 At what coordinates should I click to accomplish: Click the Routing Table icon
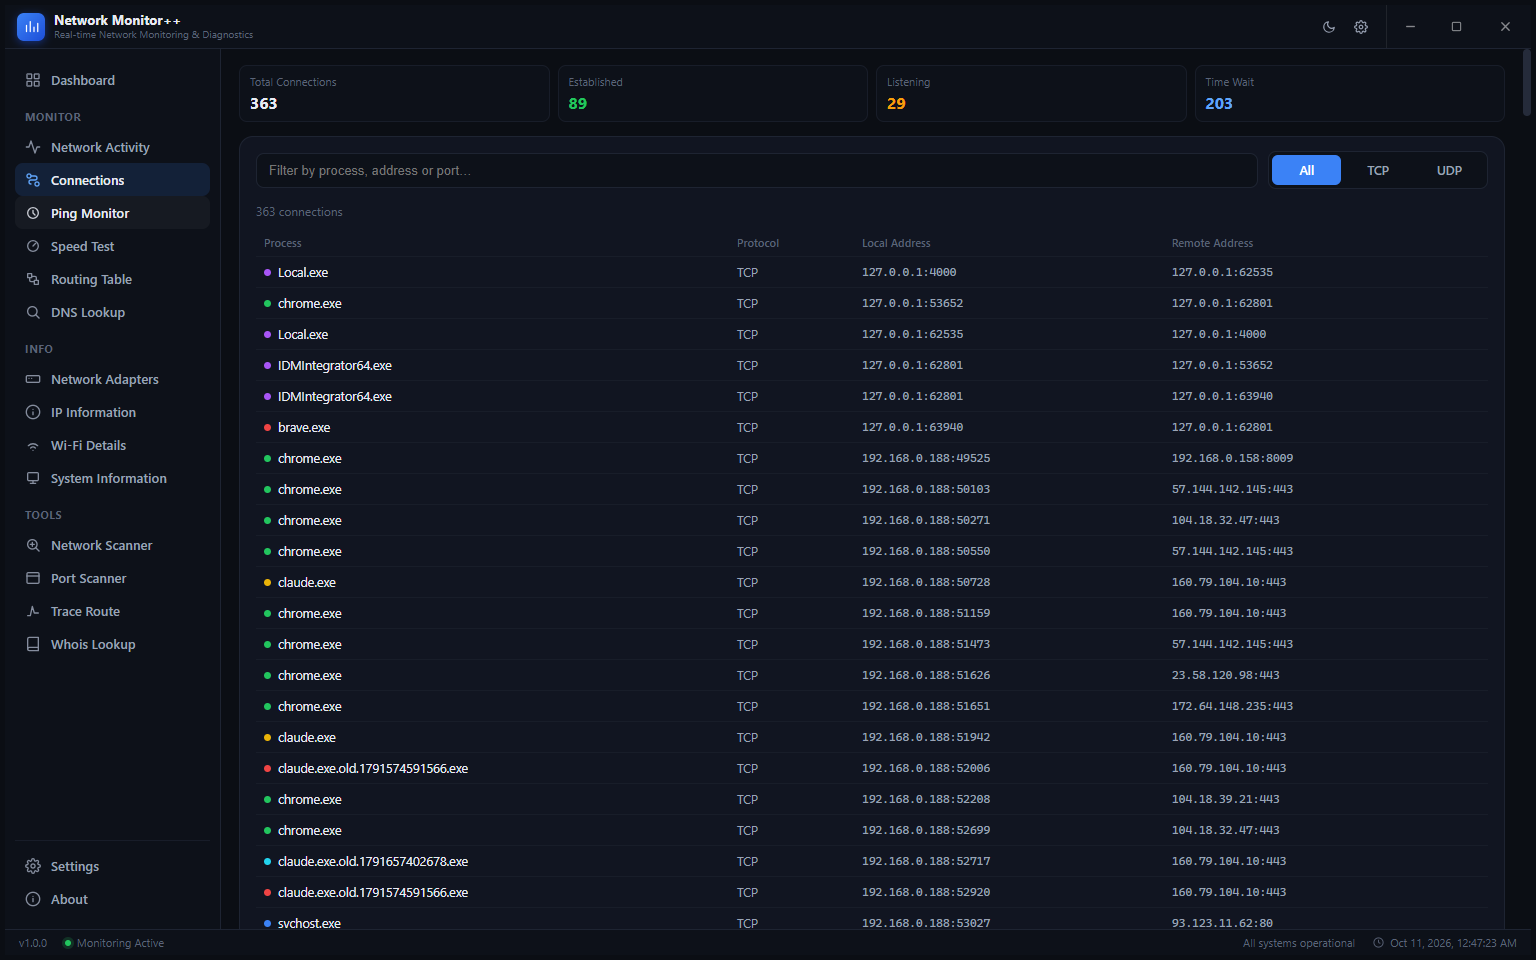pyautogui.click(x=33, y=279)
